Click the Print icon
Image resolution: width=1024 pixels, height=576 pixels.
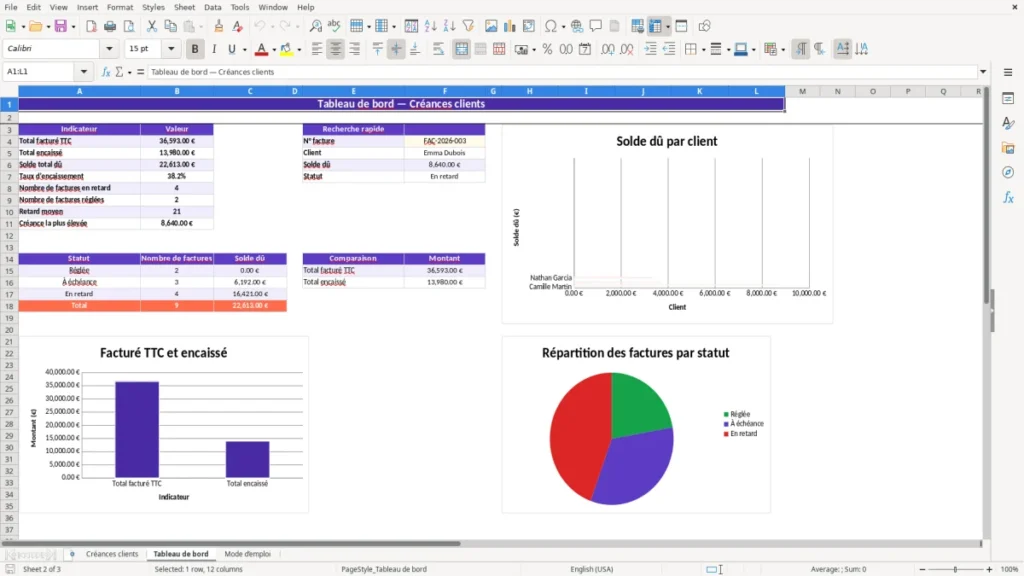pyautogui.click(x=110, y=26)
